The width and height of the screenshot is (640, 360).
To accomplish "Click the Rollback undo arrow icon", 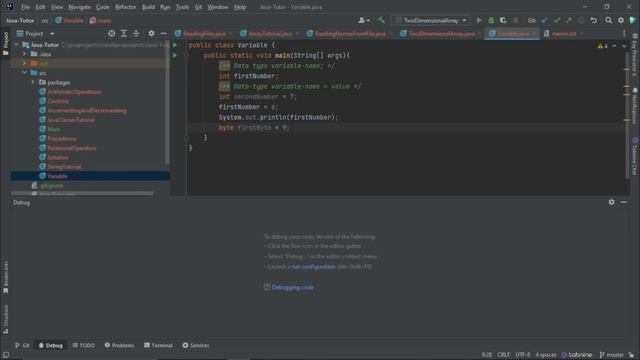I will coord(593,20).
